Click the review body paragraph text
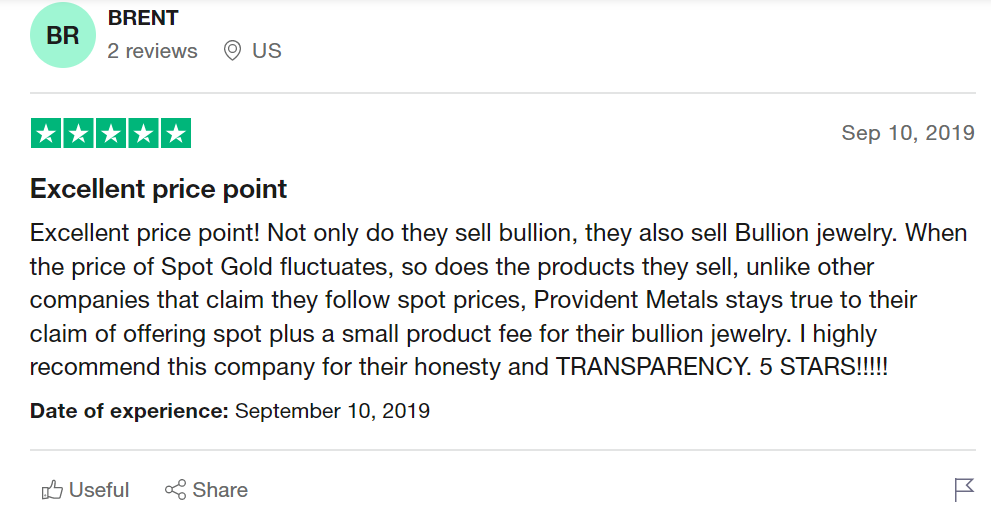This screenshot has width=991, height=516. coord(498,300)
